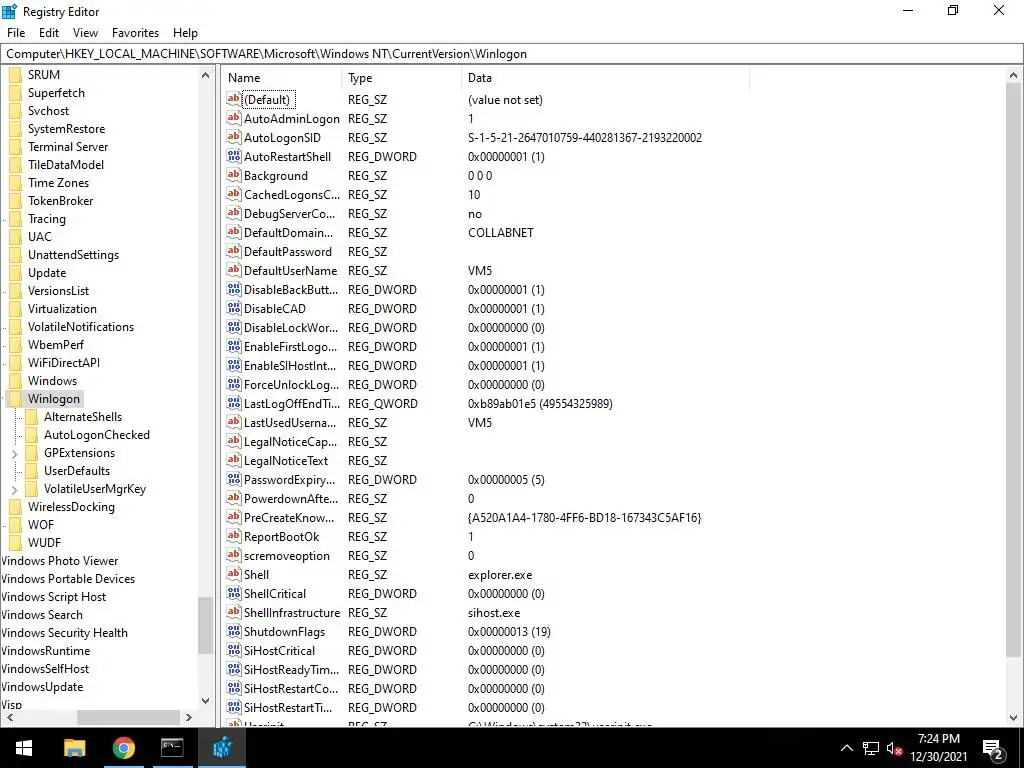Show hidden system tray icons
The image size is (1024, 768).
pyautogui.click(x=846, y=748)
